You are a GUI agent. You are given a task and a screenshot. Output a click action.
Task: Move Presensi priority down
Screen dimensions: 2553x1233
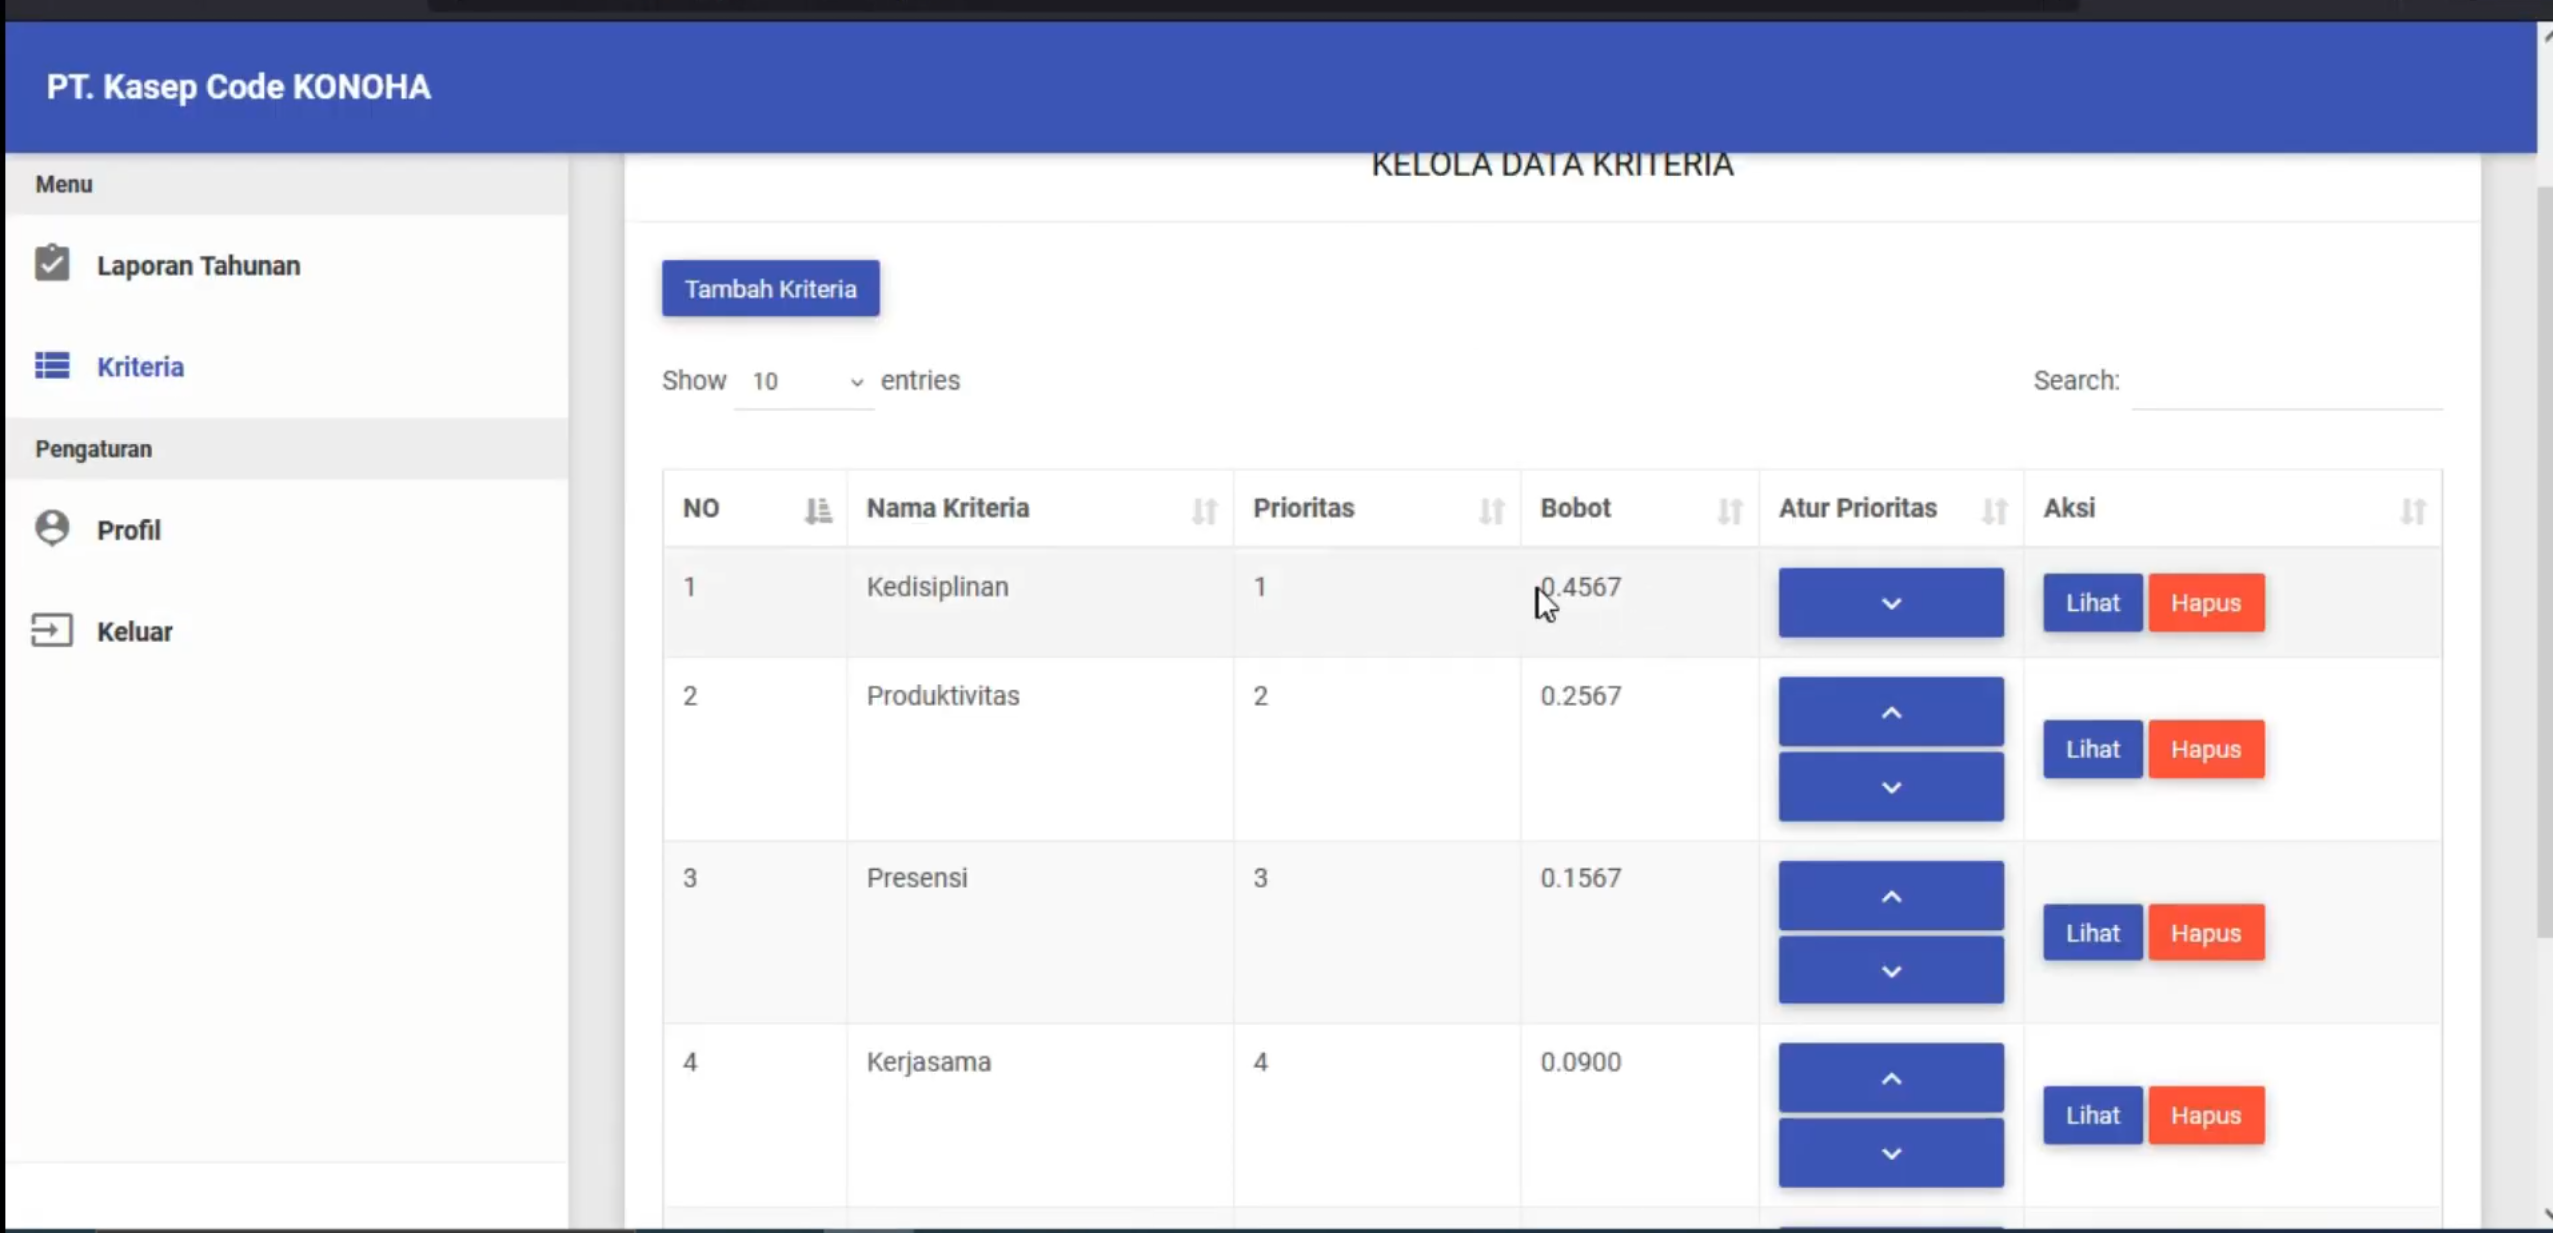tap(1890, 970)
